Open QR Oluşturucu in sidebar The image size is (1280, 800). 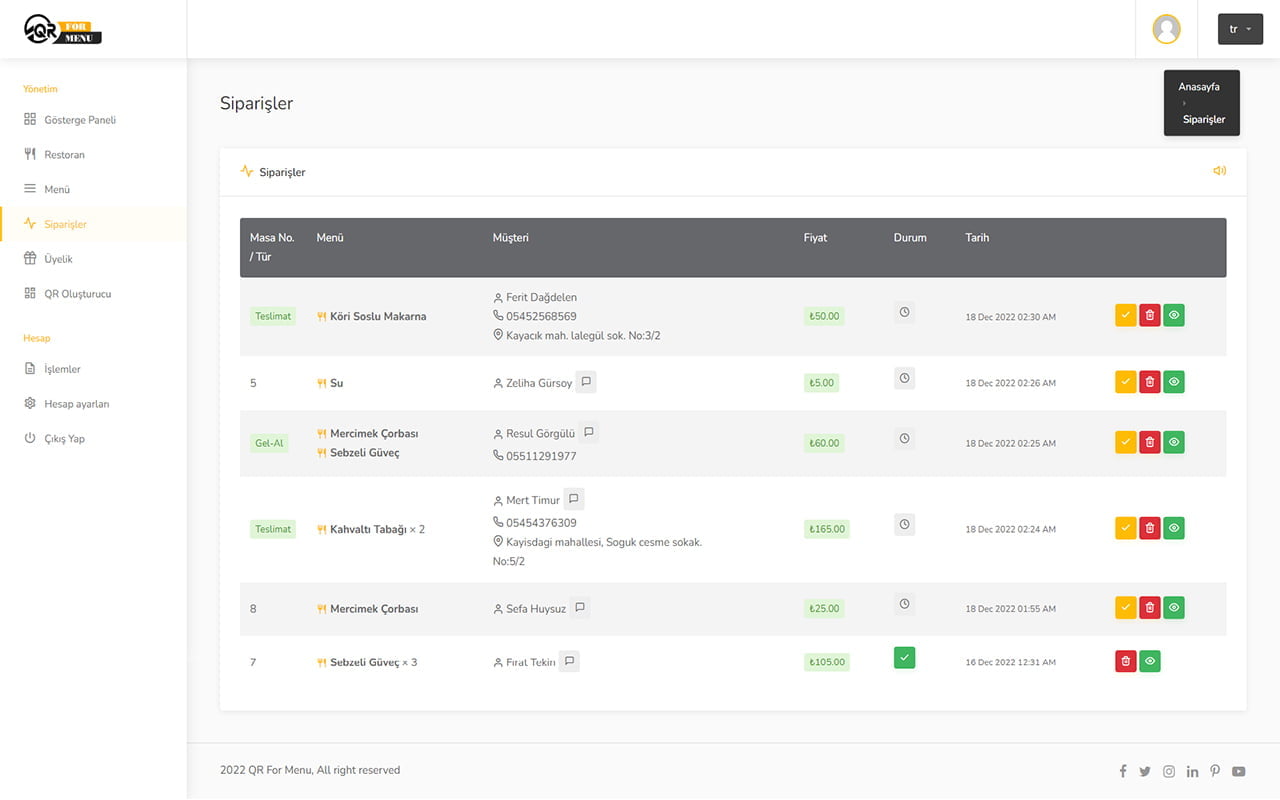(x=78, y=294)
